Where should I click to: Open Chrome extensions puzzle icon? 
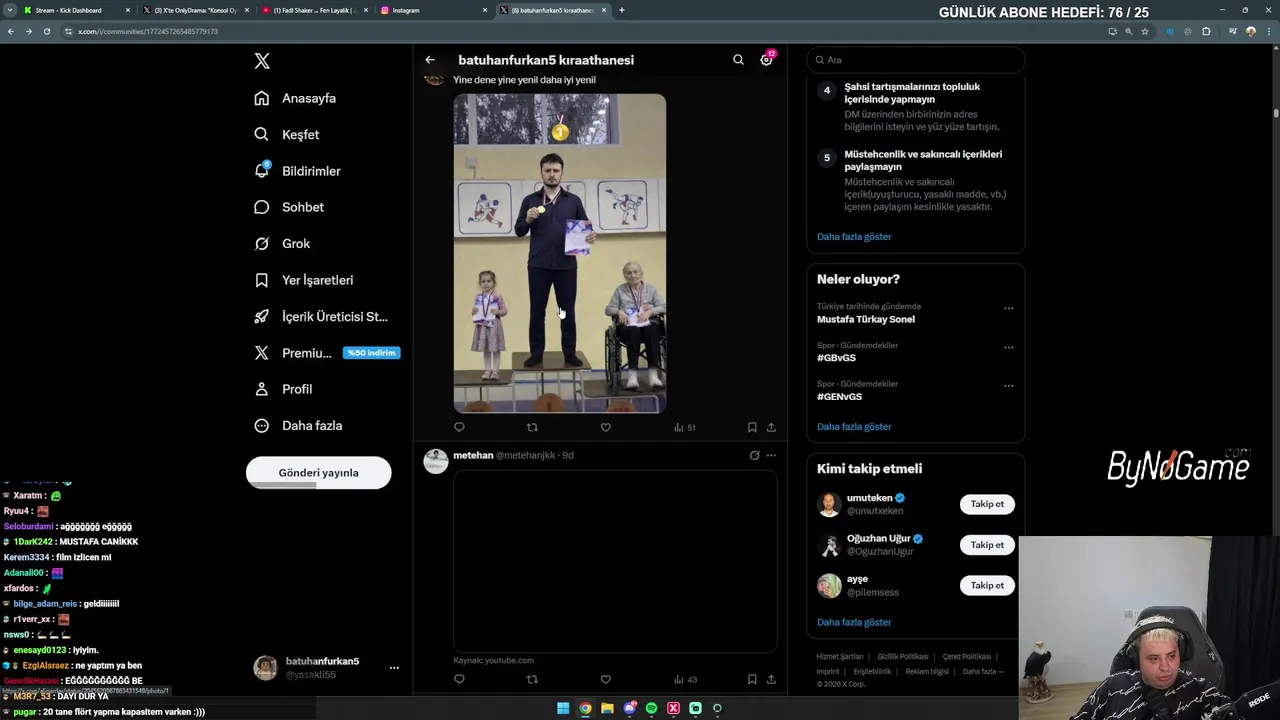1206,31
